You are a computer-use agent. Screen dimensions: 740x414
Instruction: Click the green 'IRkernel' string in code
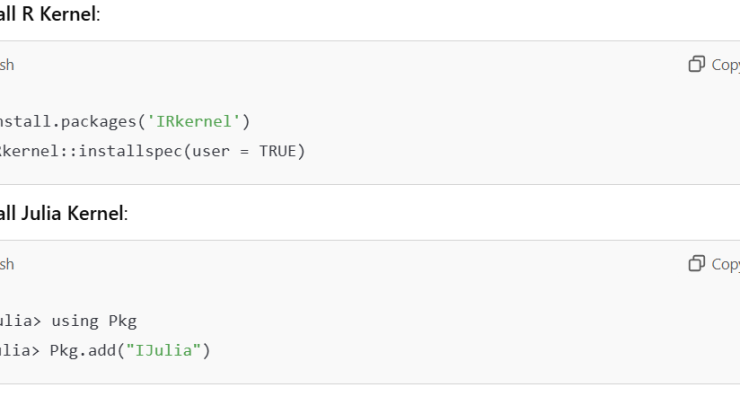click(193, 121)
